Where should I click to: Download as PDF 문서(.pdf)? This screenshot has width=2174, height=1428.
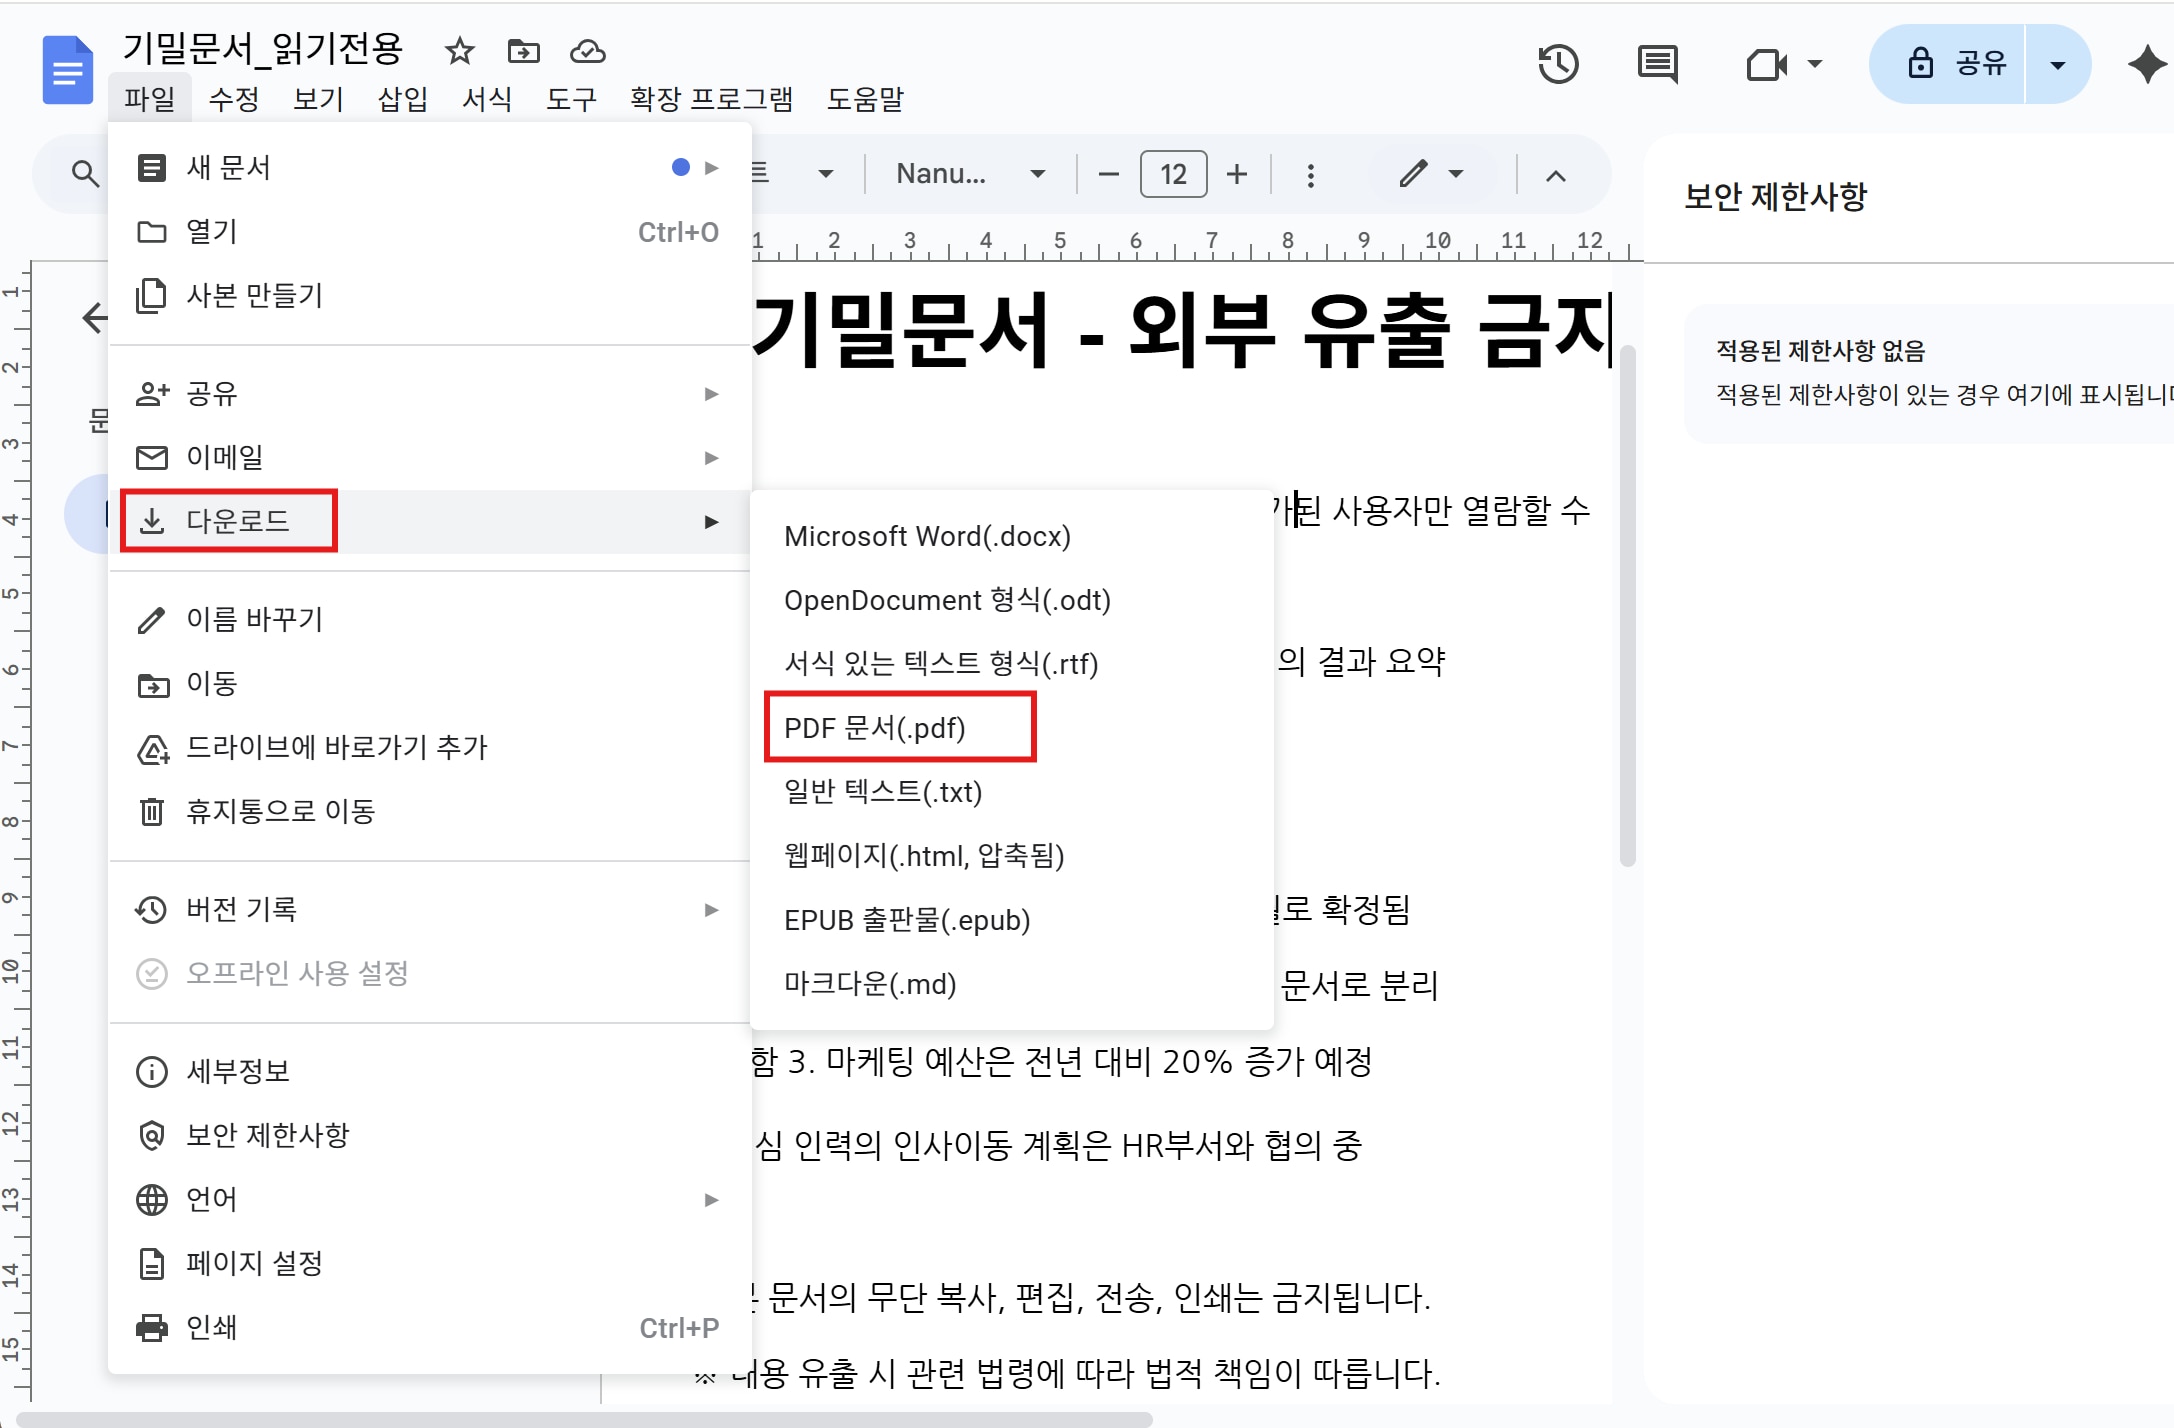point(1012,729)
